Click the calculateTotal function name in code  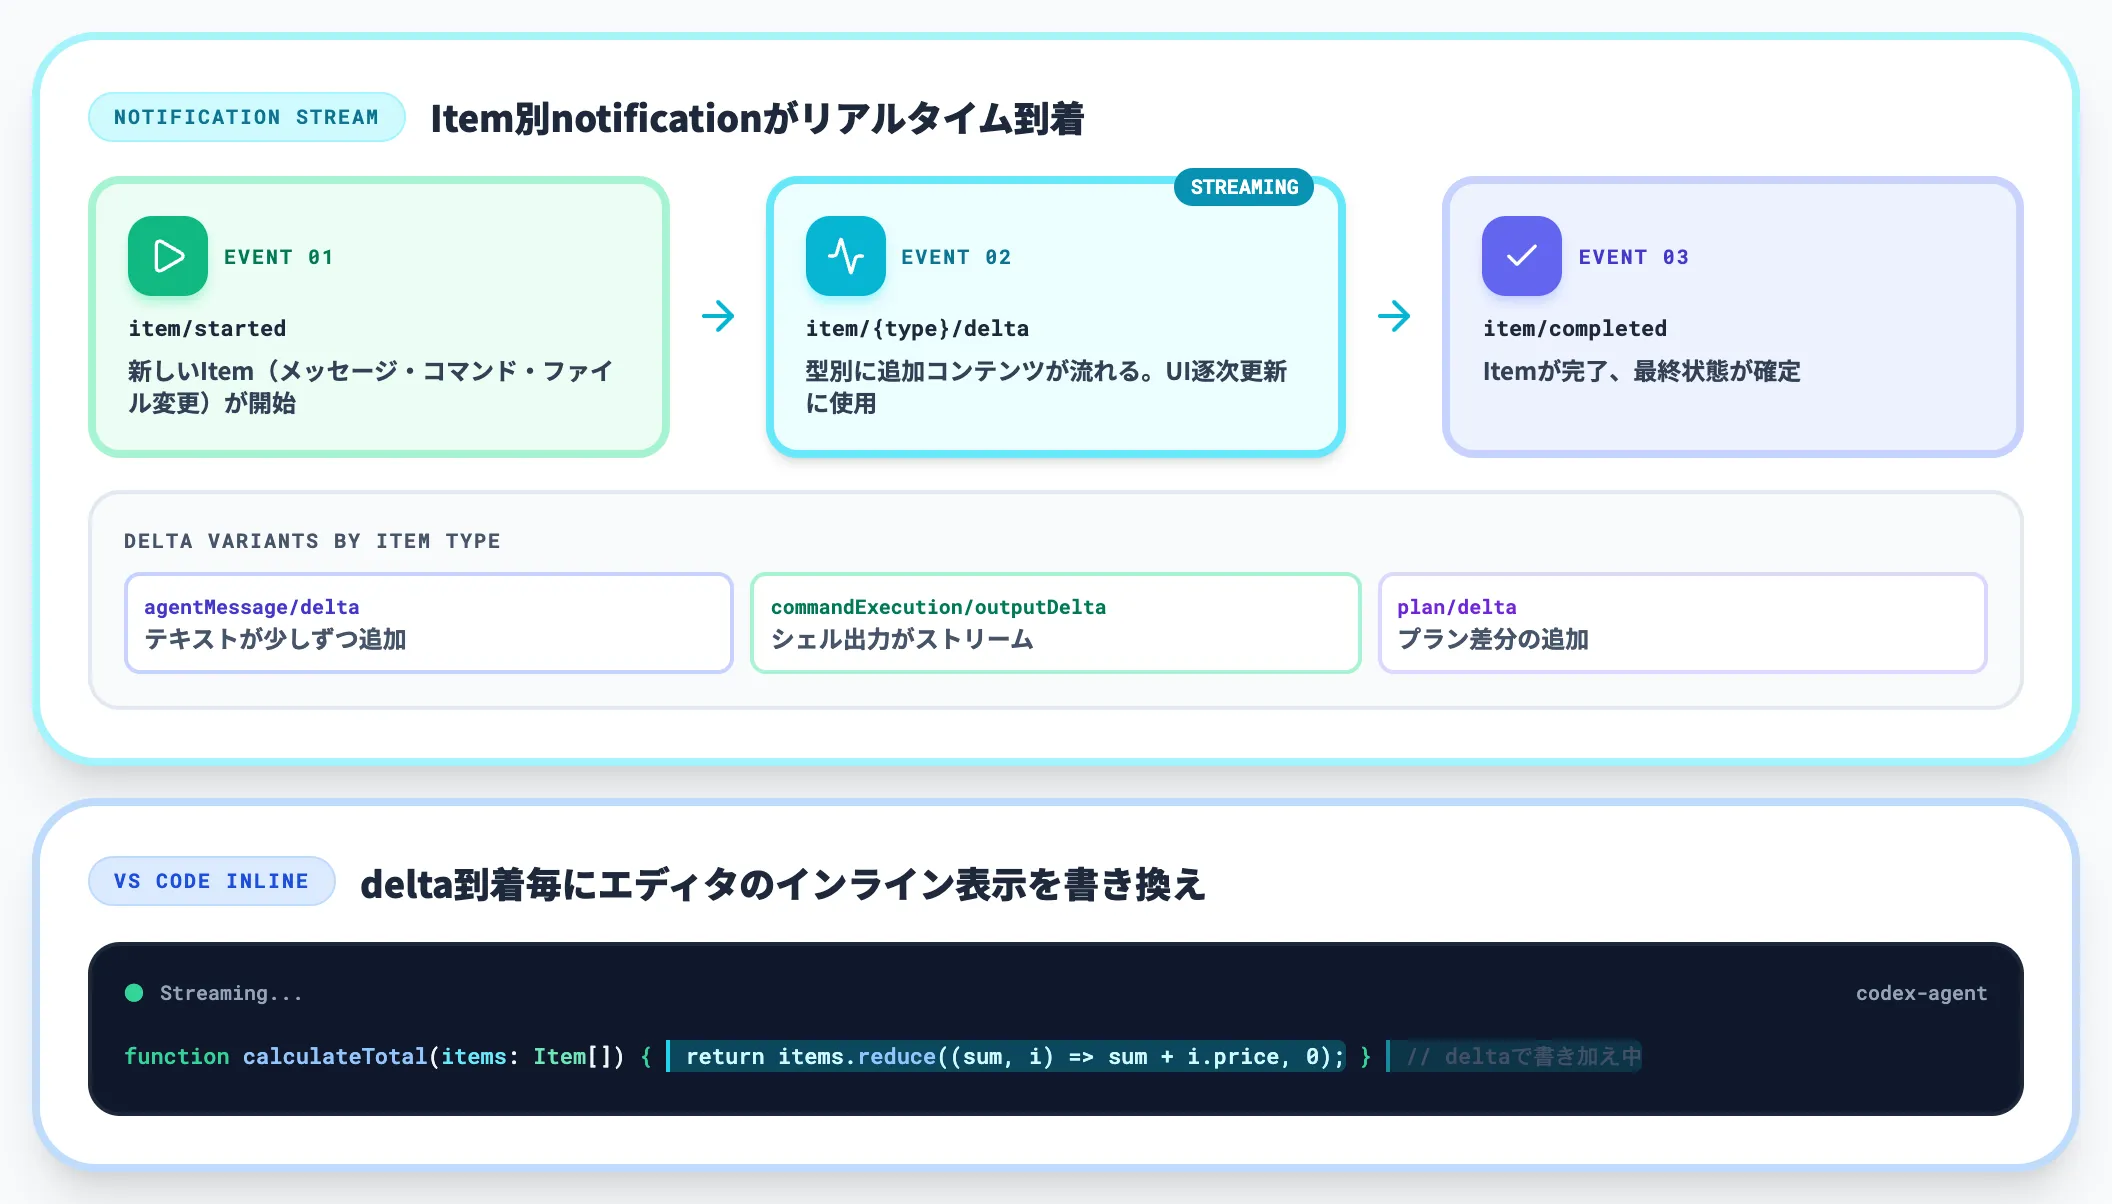[335, 1056]
